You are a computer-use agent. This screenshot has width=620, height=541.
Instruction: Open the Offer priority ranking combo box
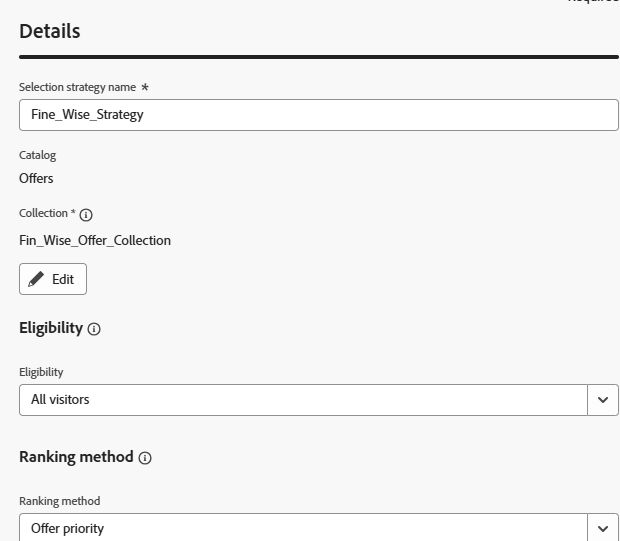pyautogui.click(x=303, y=527)
